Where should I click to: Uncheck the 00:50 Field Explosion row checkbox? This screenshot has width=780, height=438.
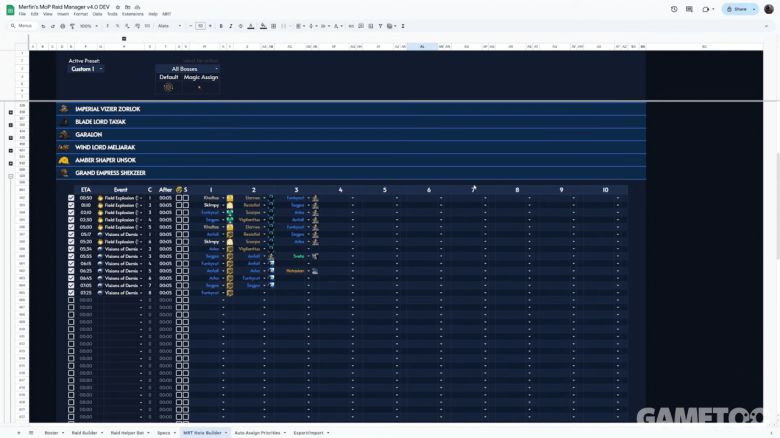70,198
